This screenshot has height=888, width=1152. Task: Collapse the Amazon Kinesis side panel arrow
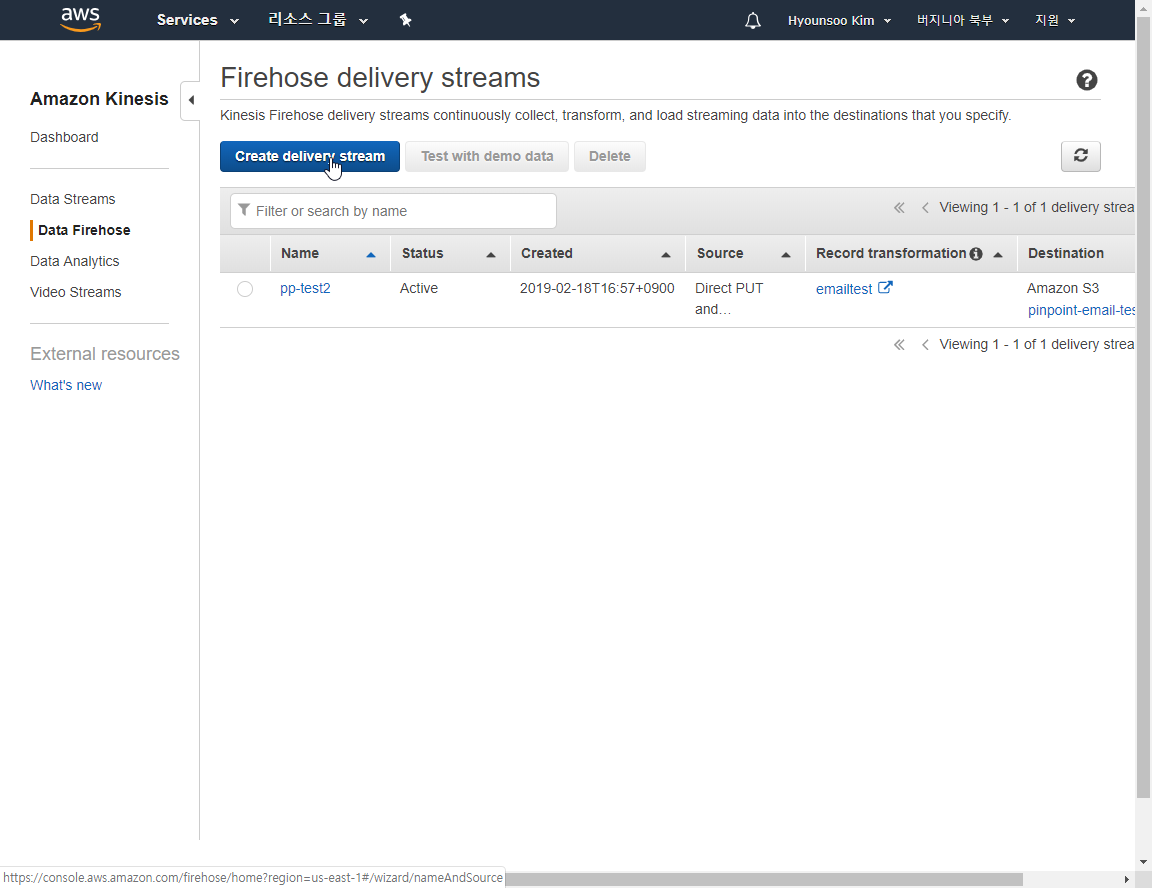coord(191,100)
